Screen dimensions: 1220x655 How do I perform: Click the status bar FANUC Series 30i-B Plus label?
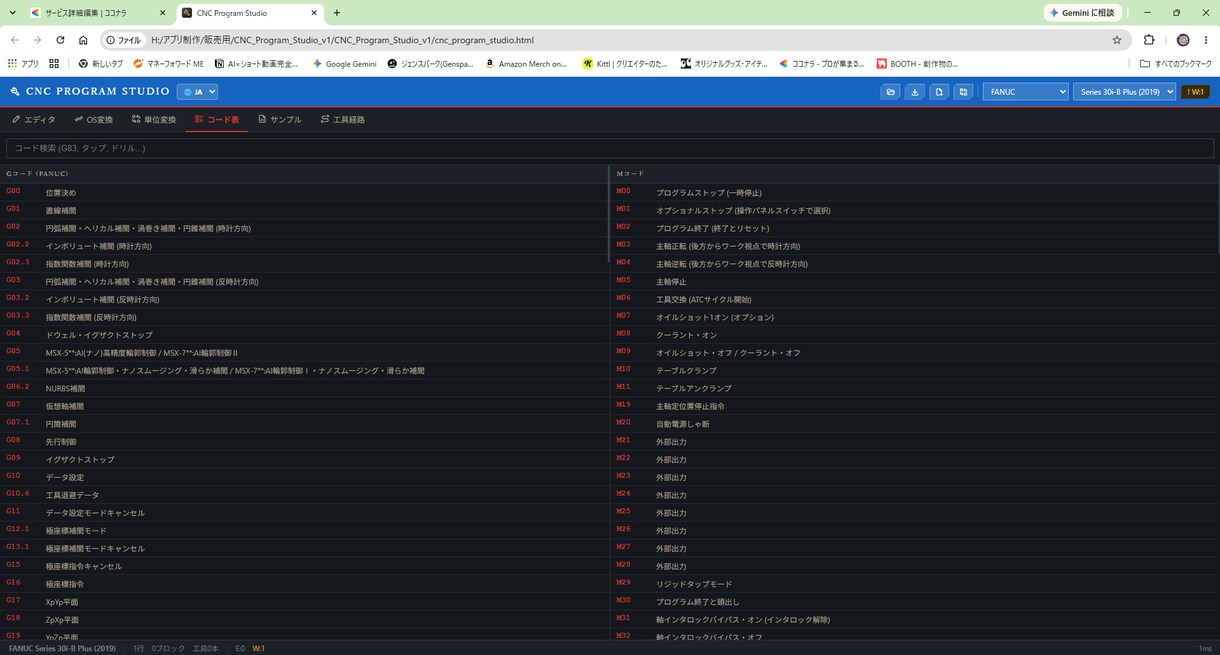tap(62, 648)
